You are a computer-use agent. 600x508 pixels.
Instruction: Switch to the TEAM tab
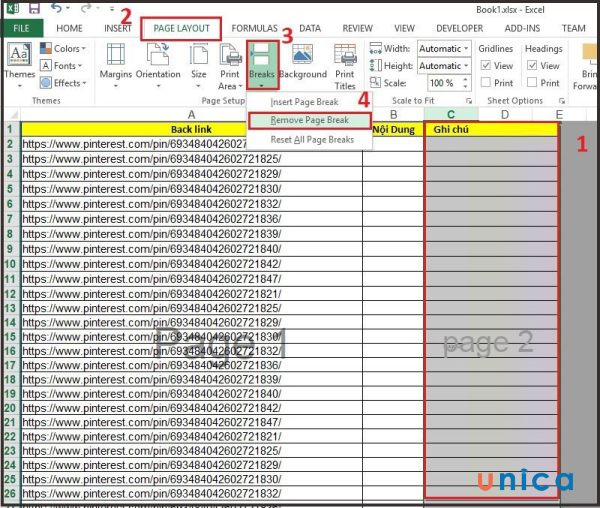[x=574, y=28]
